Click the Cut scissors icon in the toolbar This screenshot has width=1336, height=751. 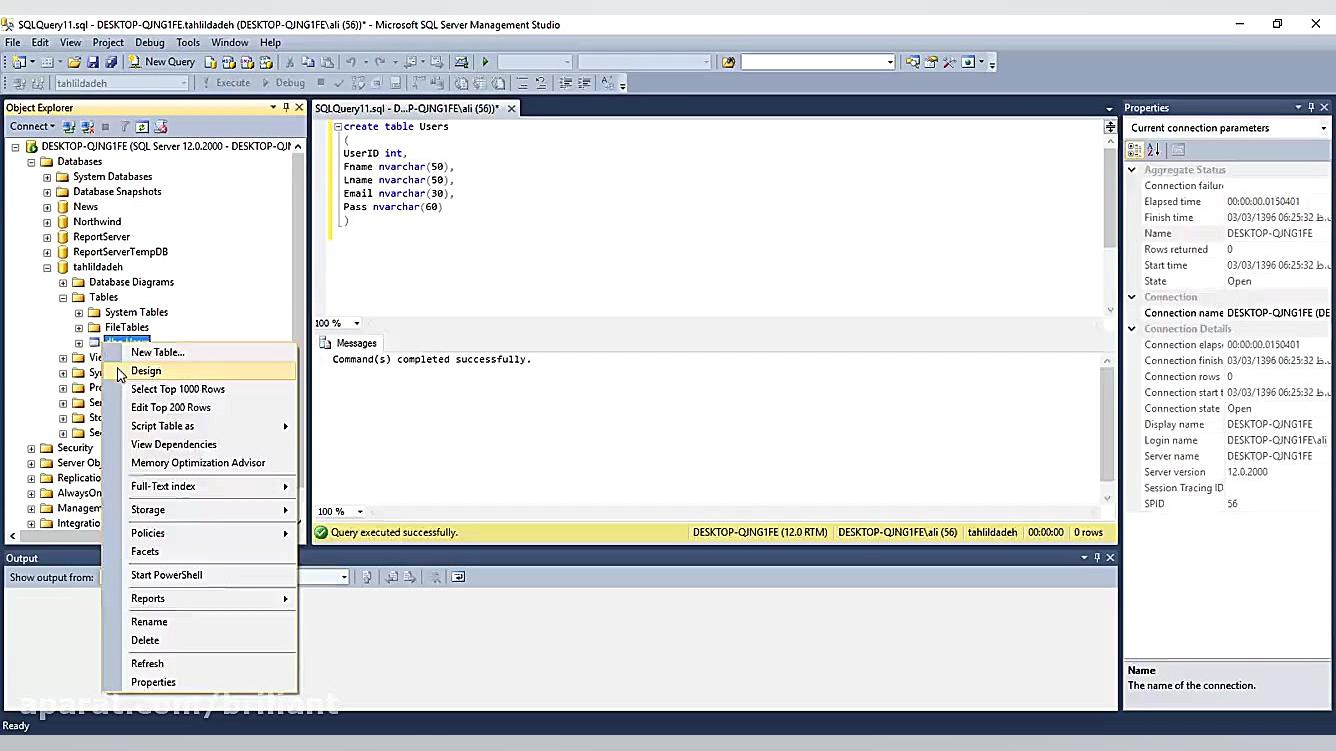pyautogui.click(x=290, y=62)
